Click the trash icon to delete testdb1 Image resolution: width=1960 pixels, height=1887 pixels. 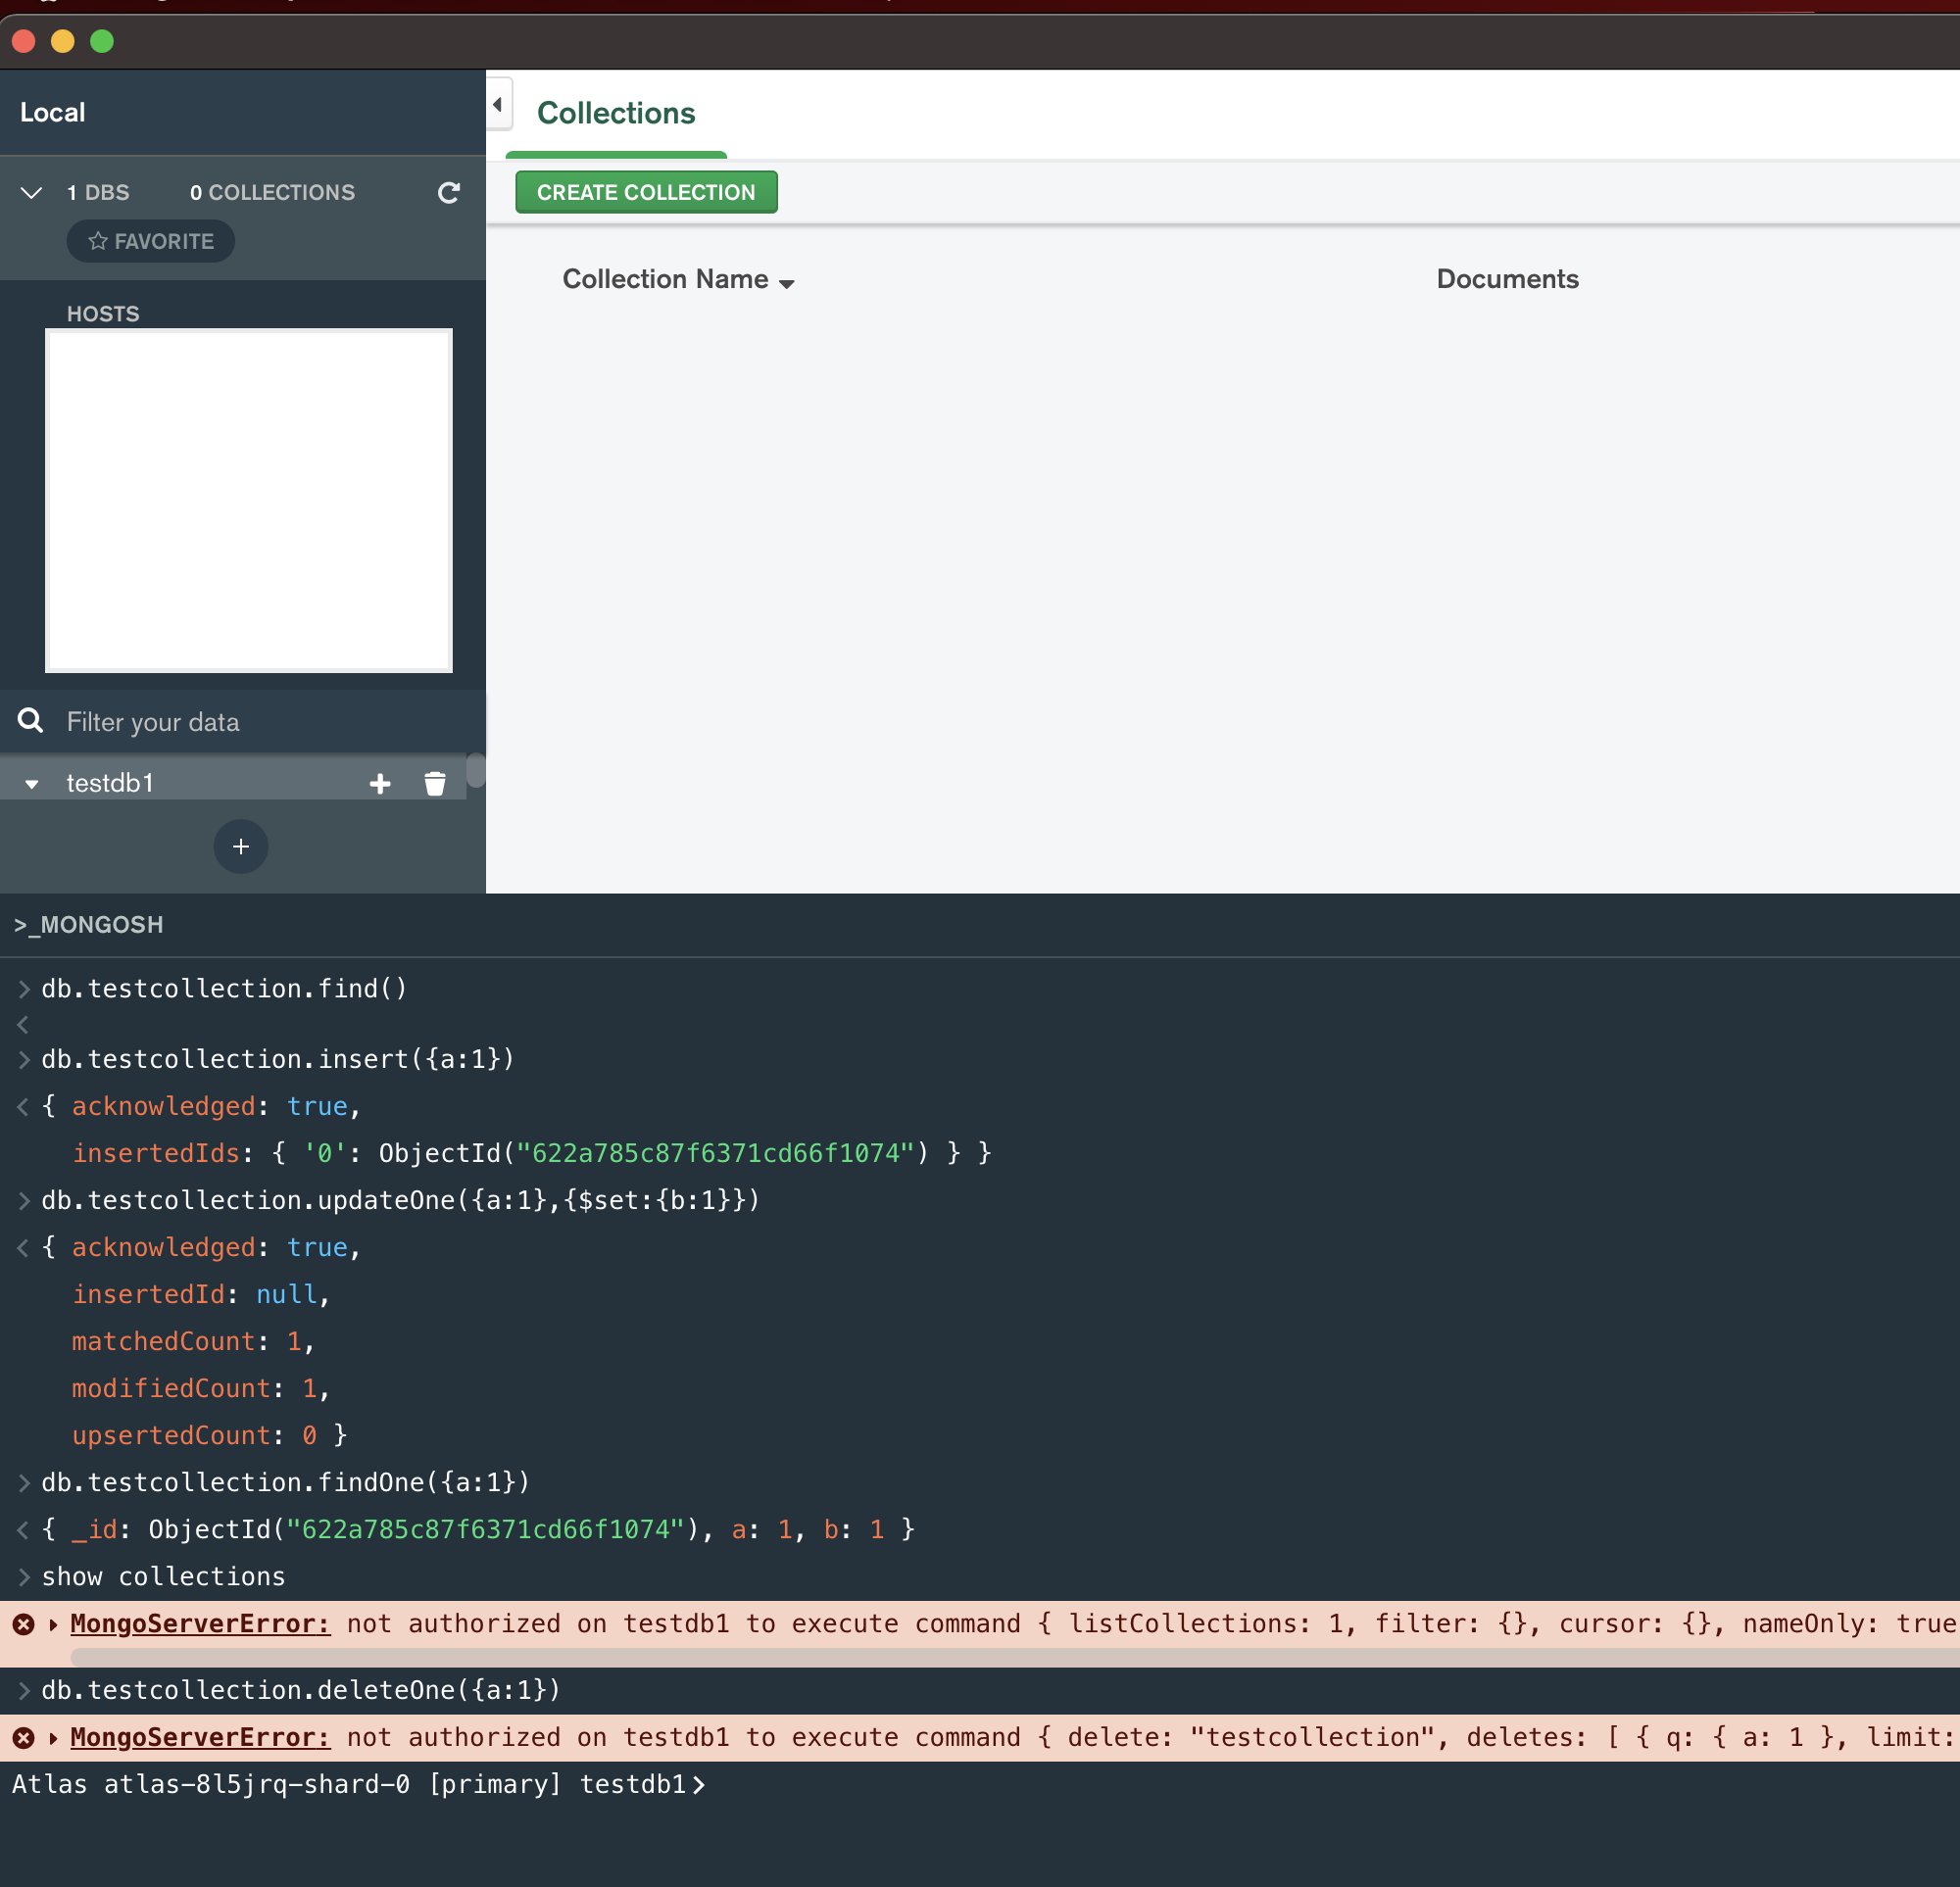(x=434, y=783)
